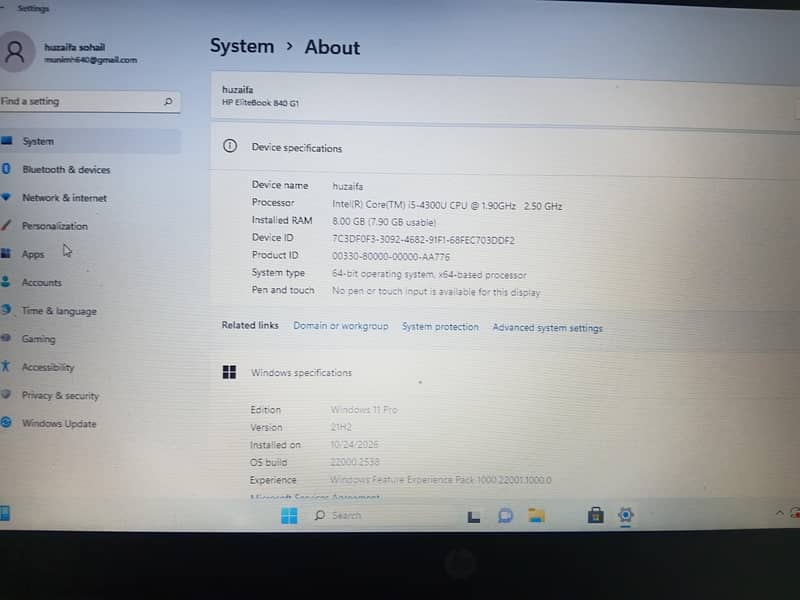Focus the Find a setting field
800x600 pixels.
point(90,102)
